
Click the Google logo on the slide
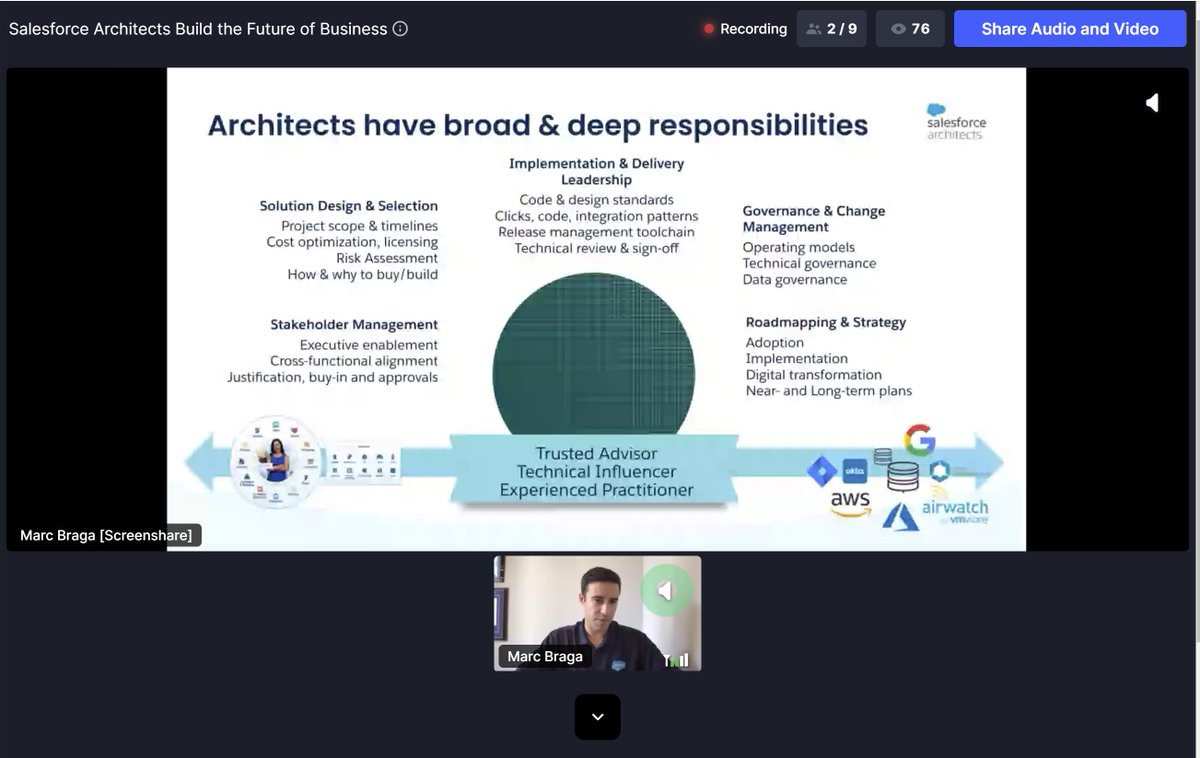919,440
